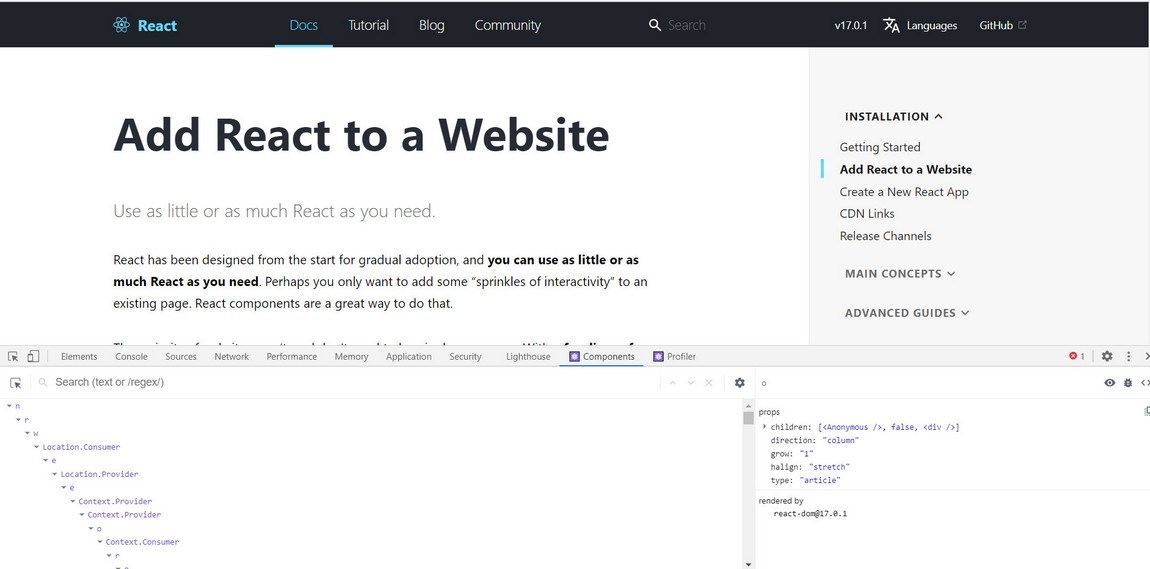
Task: Activate DevTools inspect element cursor icon
Action: [13, 356]
